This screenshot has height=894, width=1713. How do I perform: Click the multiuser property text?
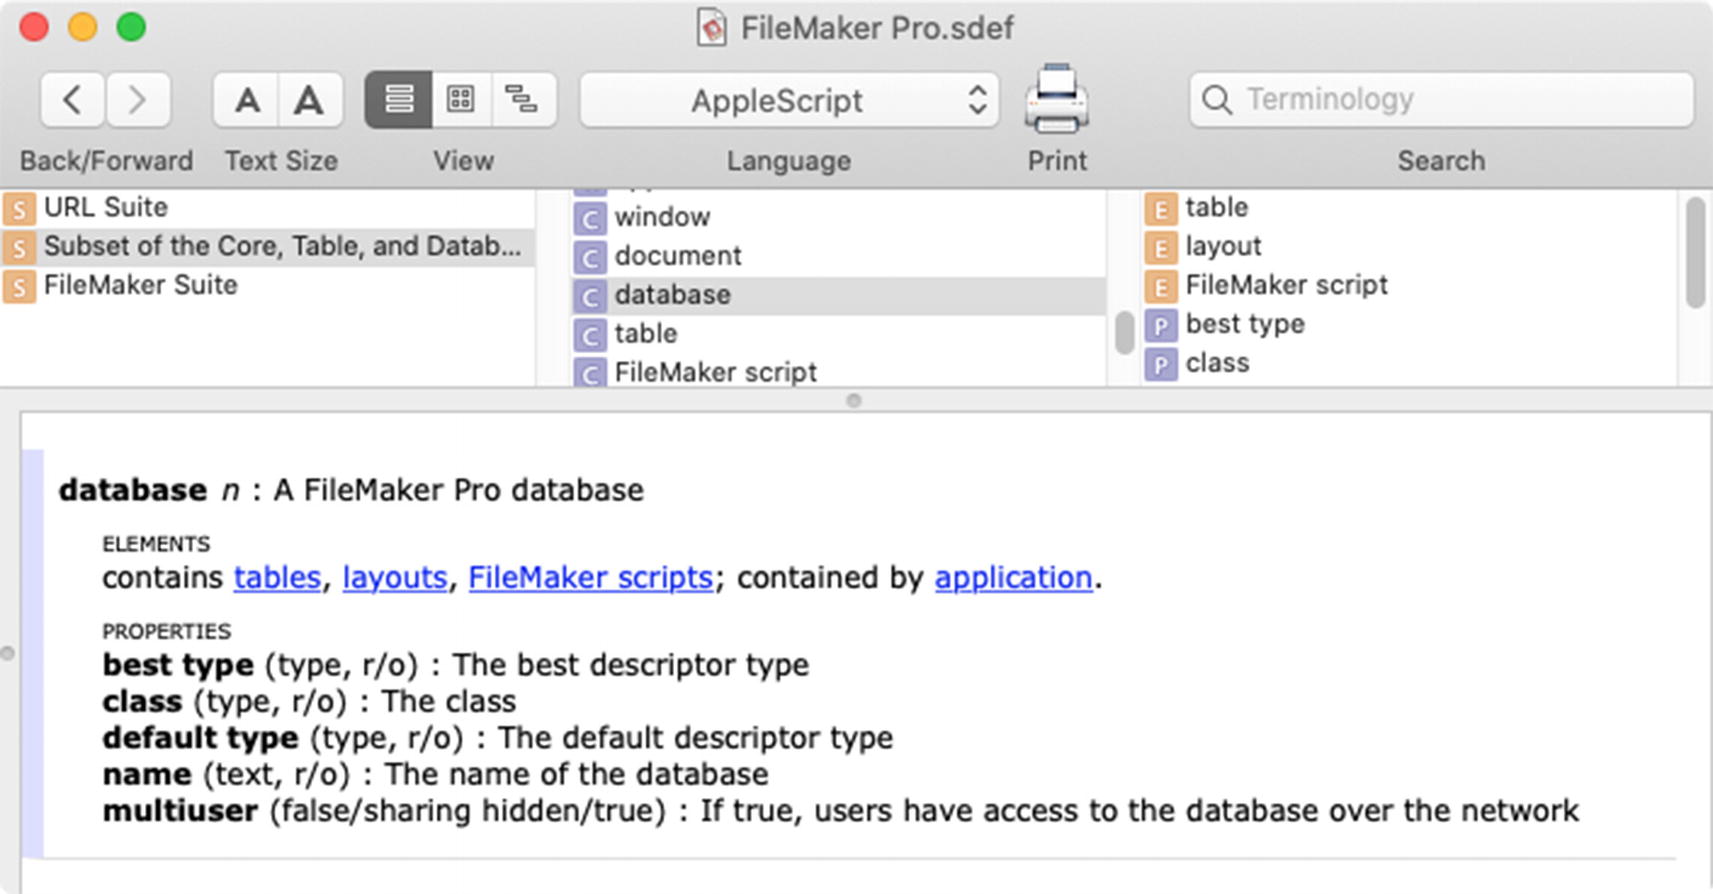(x=841, y=810)
